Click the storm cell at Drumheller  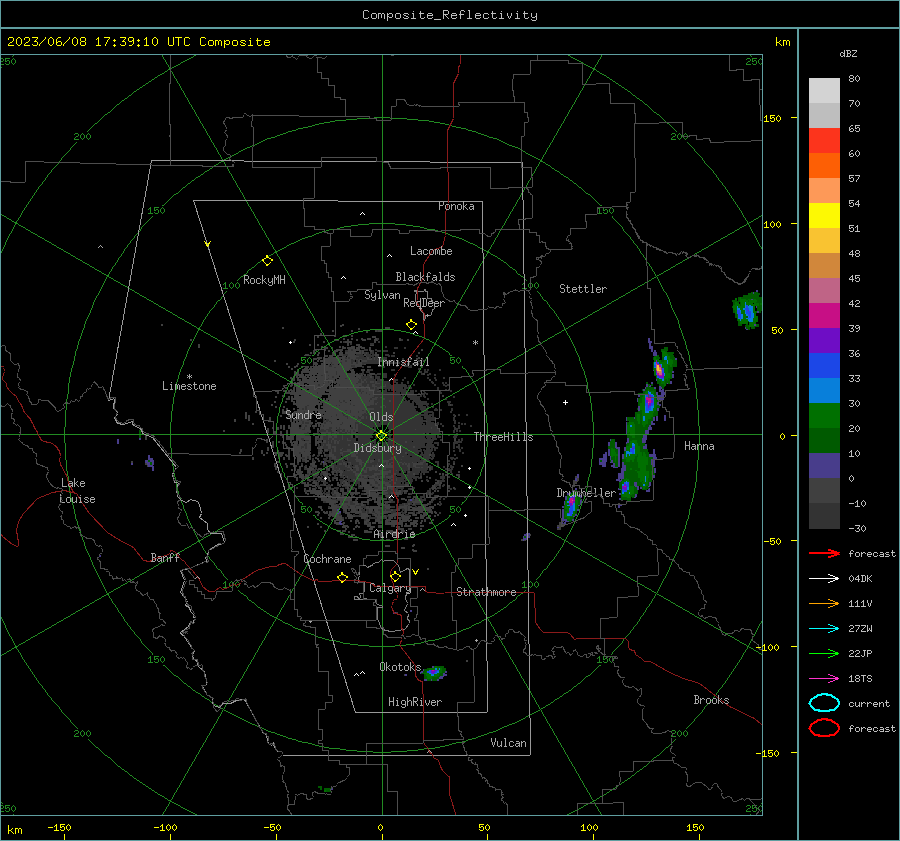pyautogui.click(x=571, y=506)
